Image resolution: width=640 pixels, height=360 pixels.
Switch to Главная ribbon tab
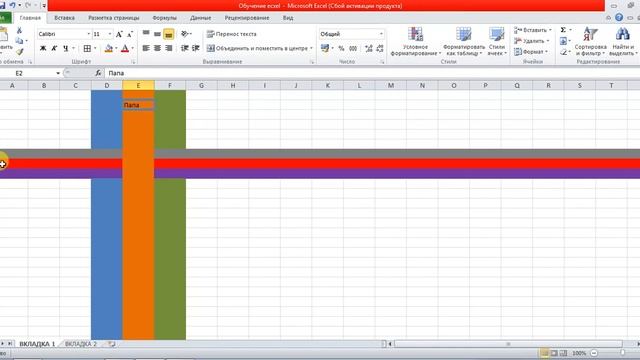pos(30,18)
